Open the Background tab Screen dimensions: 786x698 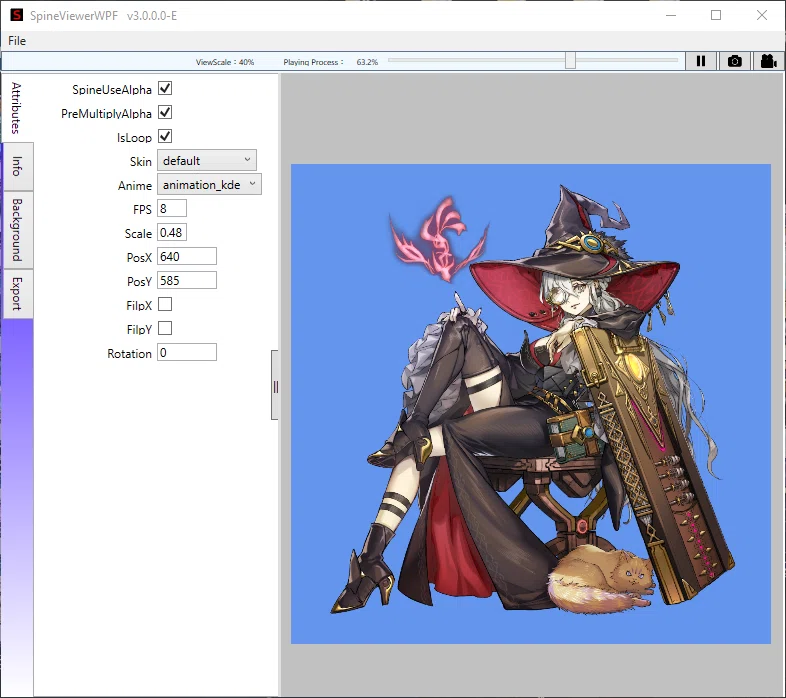click(x=18, y=230)
